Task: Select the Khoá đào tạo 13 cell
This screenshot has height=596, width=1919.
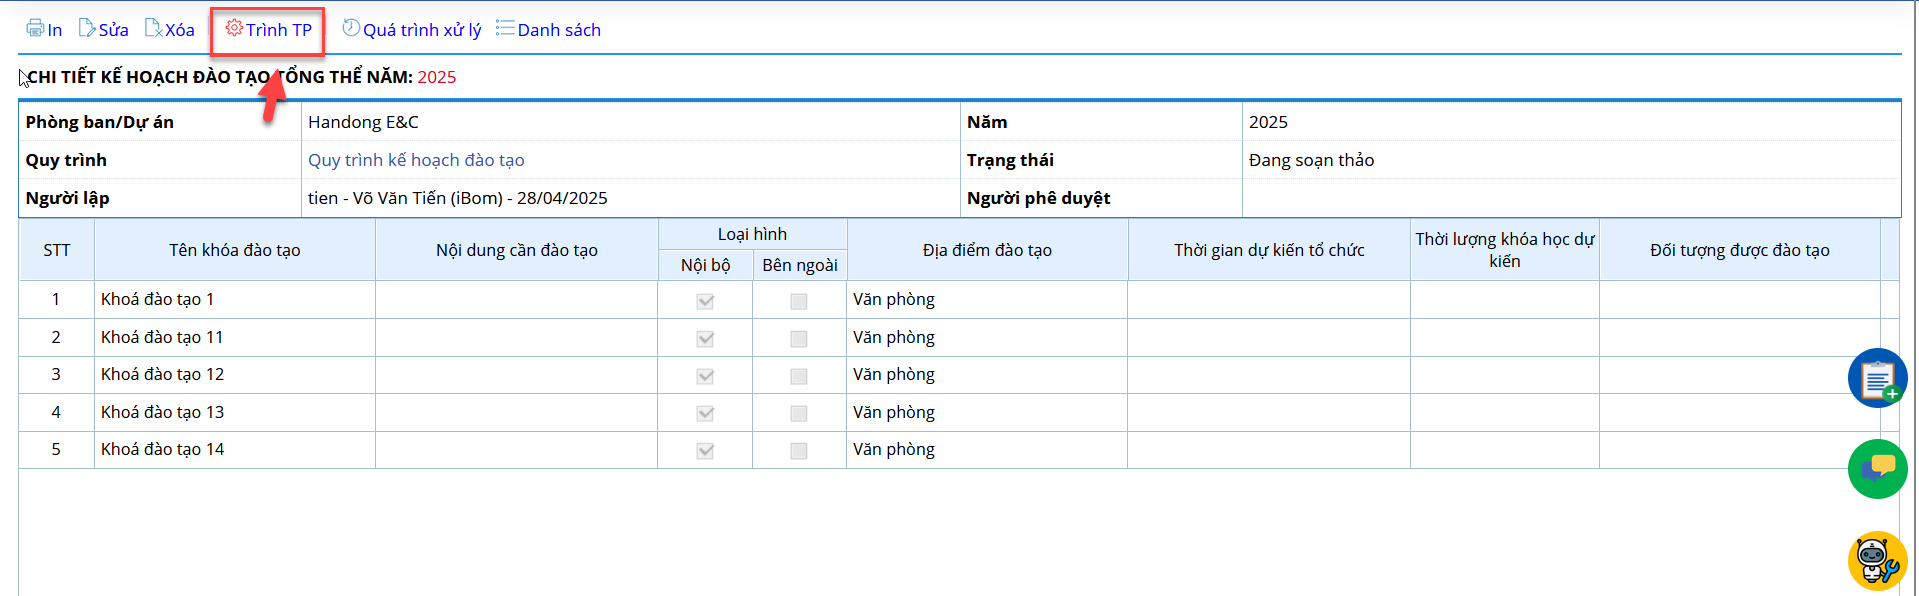Action: [235, 412]
